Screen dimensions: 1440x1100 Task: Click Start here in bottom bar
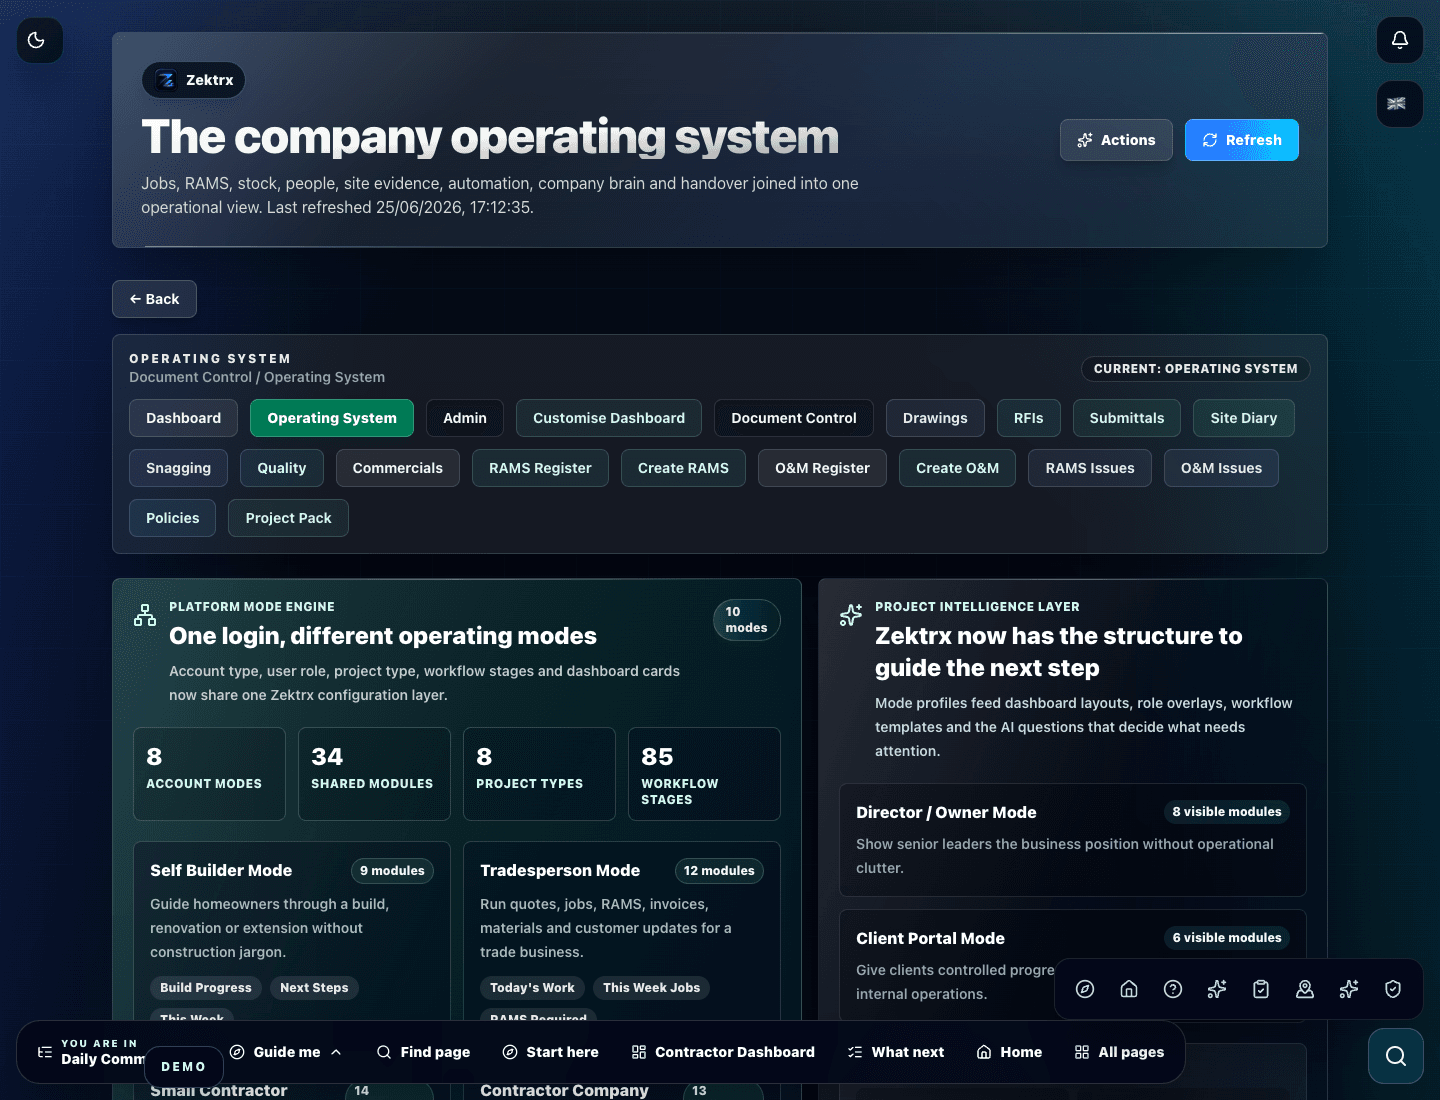tap(550, 1052)
